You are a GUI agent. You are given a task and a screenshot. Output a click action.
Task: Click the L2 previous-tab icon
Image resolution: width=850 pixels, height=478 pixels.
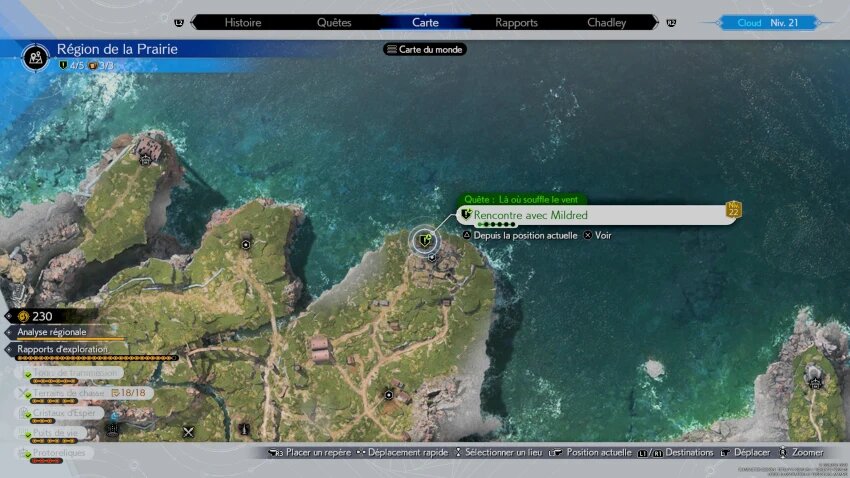[x=179, y=23]
